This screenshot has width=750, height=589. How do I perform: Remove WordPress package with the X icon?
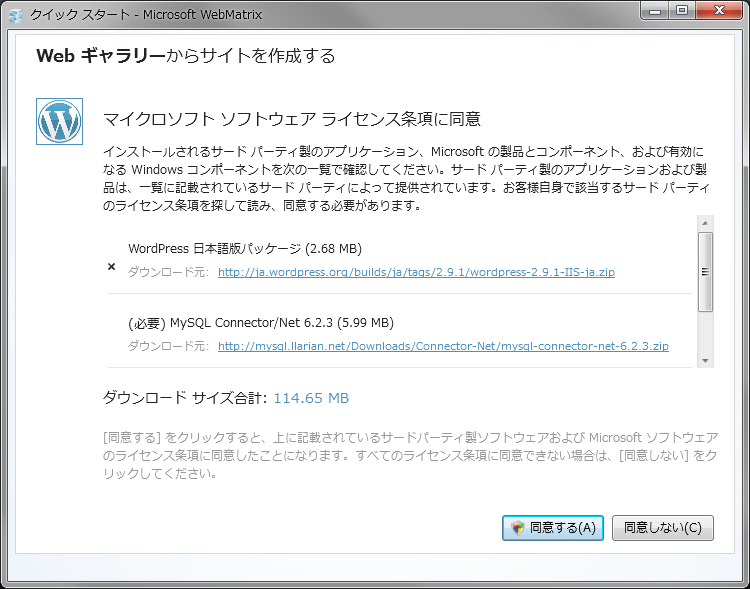(x=111, y=267)
